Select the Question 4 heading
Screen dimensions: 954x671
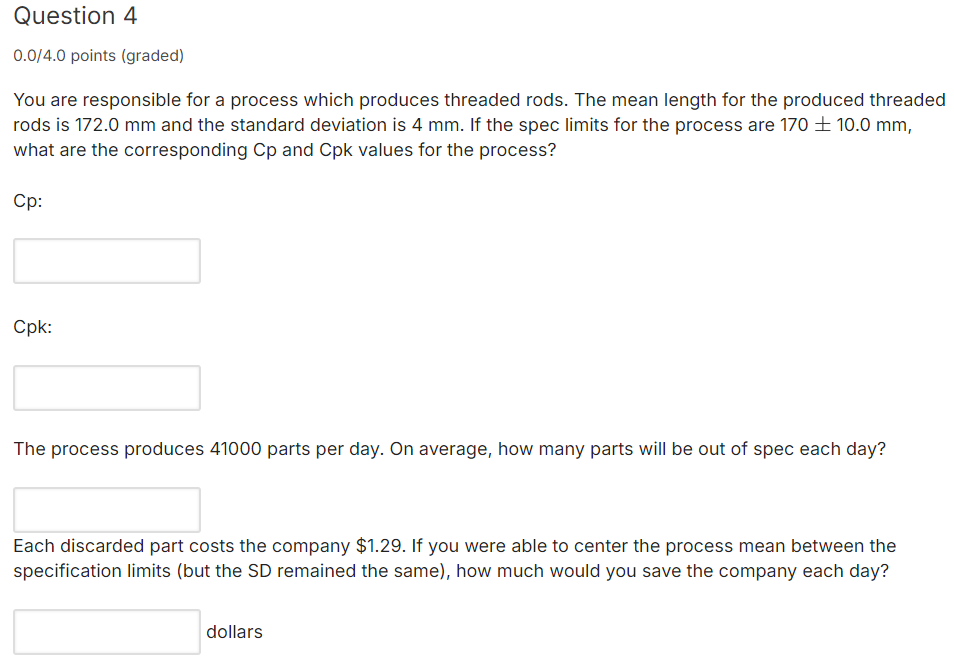coord(75,16)
